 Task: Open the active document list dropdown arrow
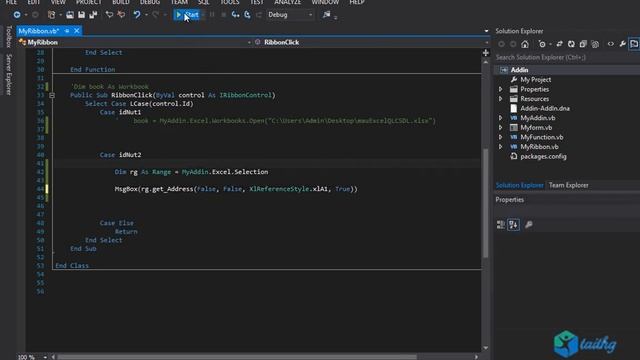486,31
